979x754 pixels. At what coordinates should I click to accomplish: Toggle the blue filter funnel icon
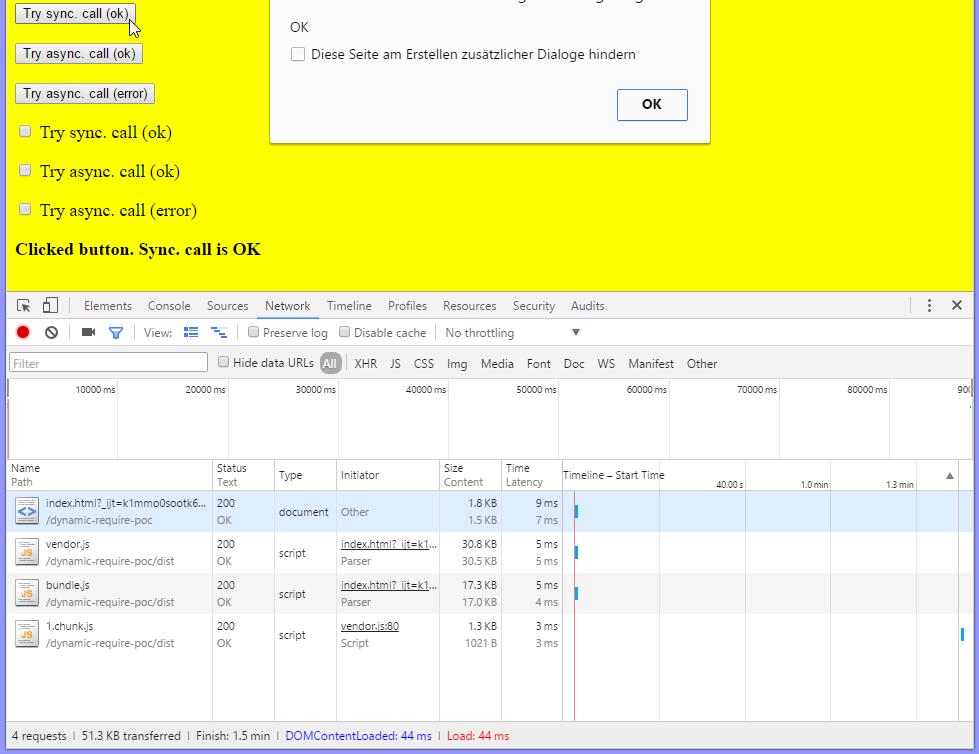[116, 333]
